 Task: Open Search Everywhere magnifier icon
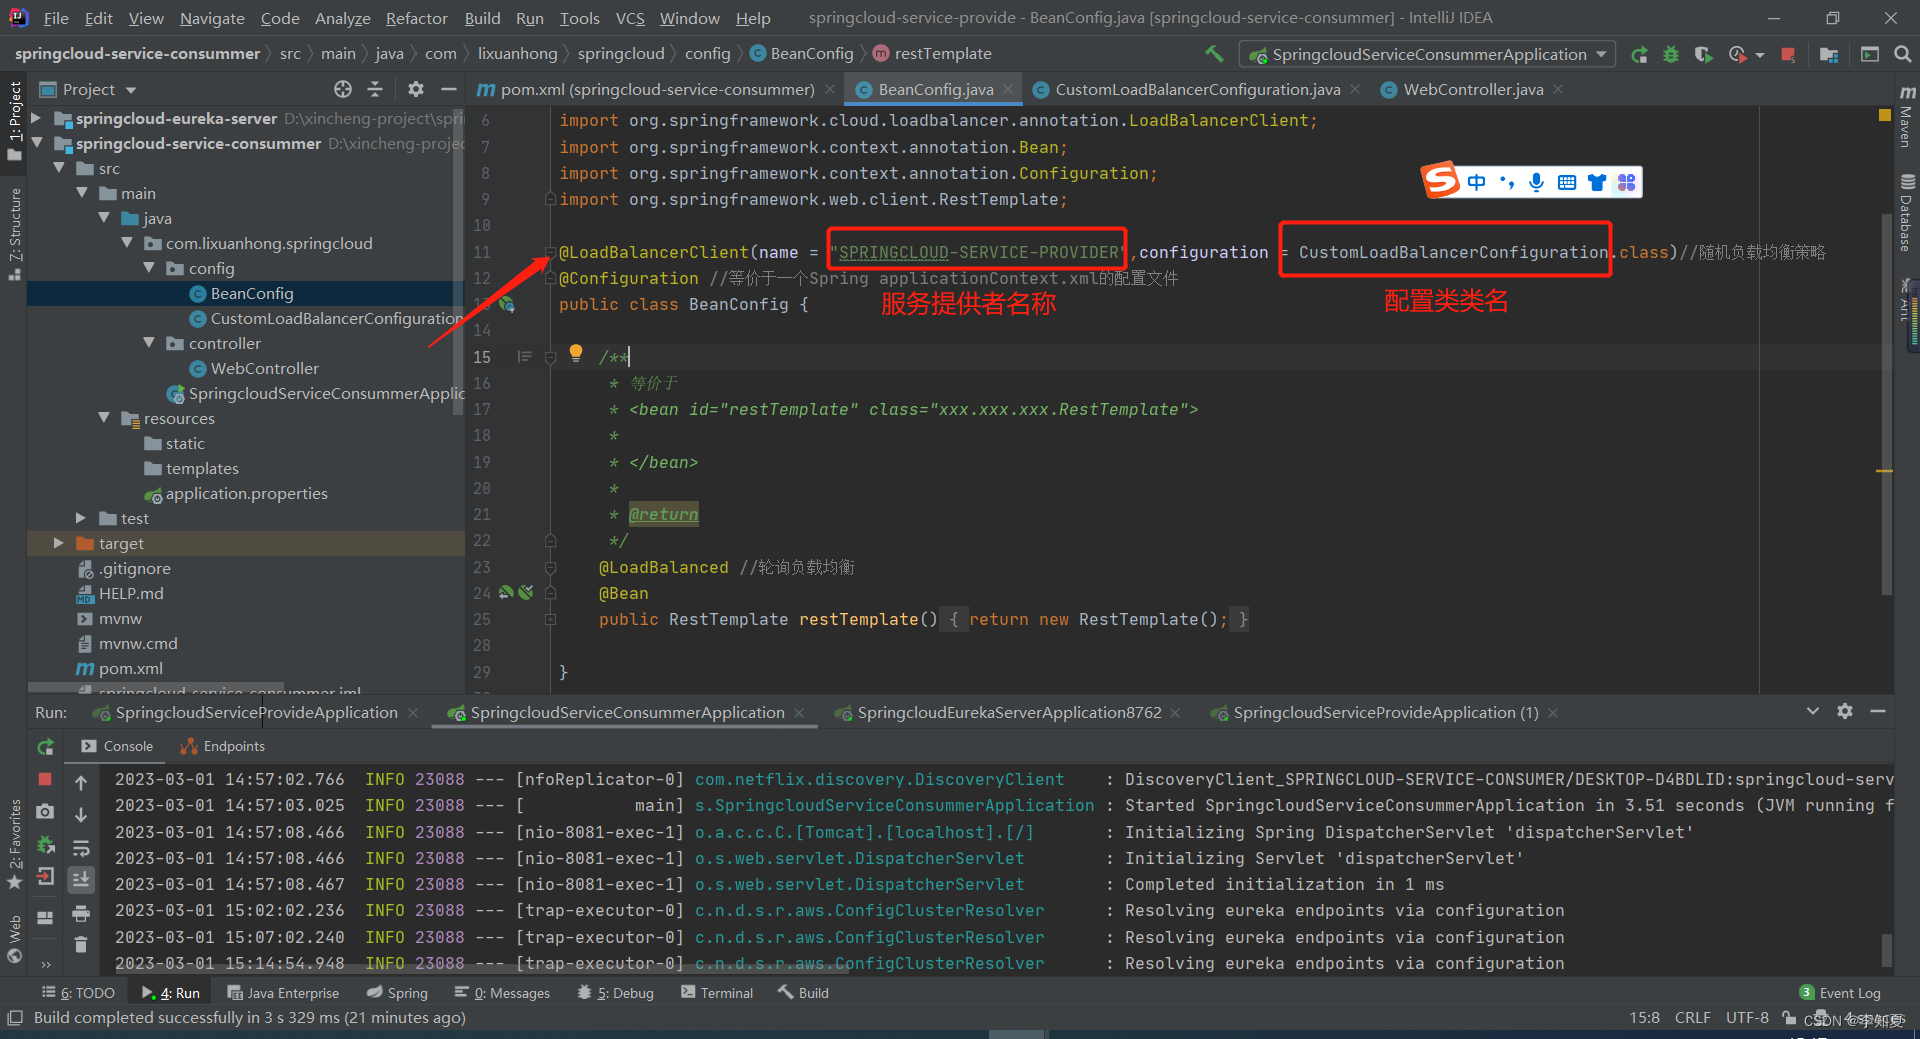(x=1902, y=55)
